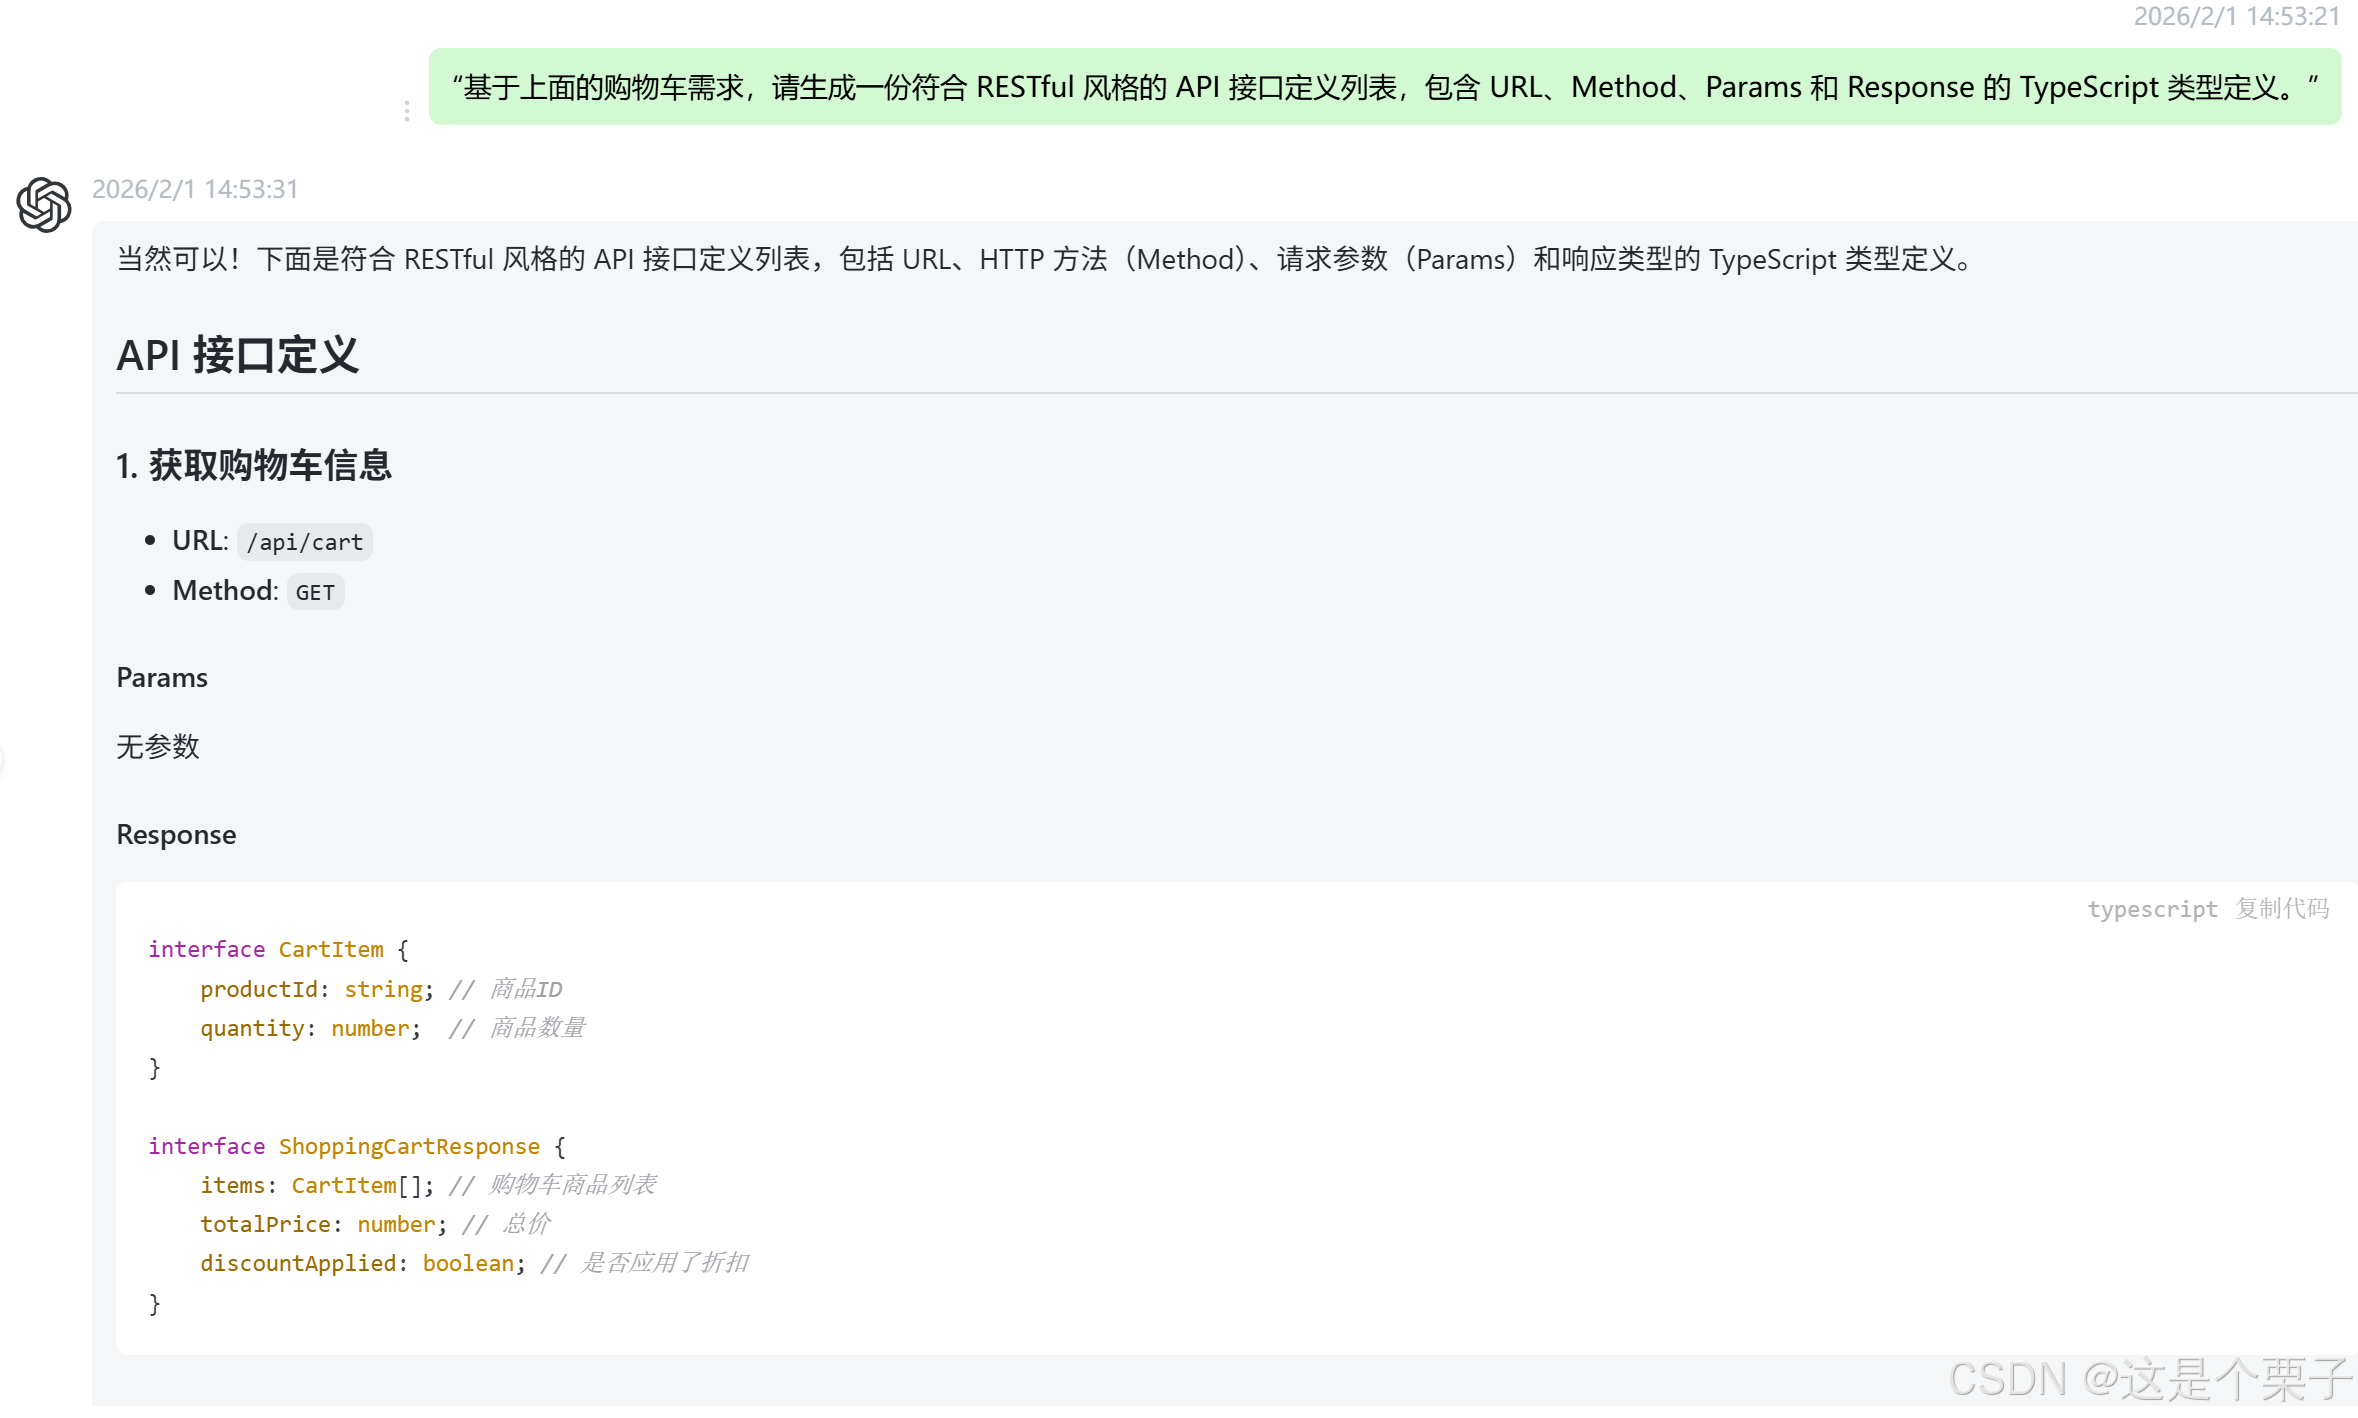The image size is (2358, 1418).
Task: Click the typescript language label
Action: tap(2151, 909)
